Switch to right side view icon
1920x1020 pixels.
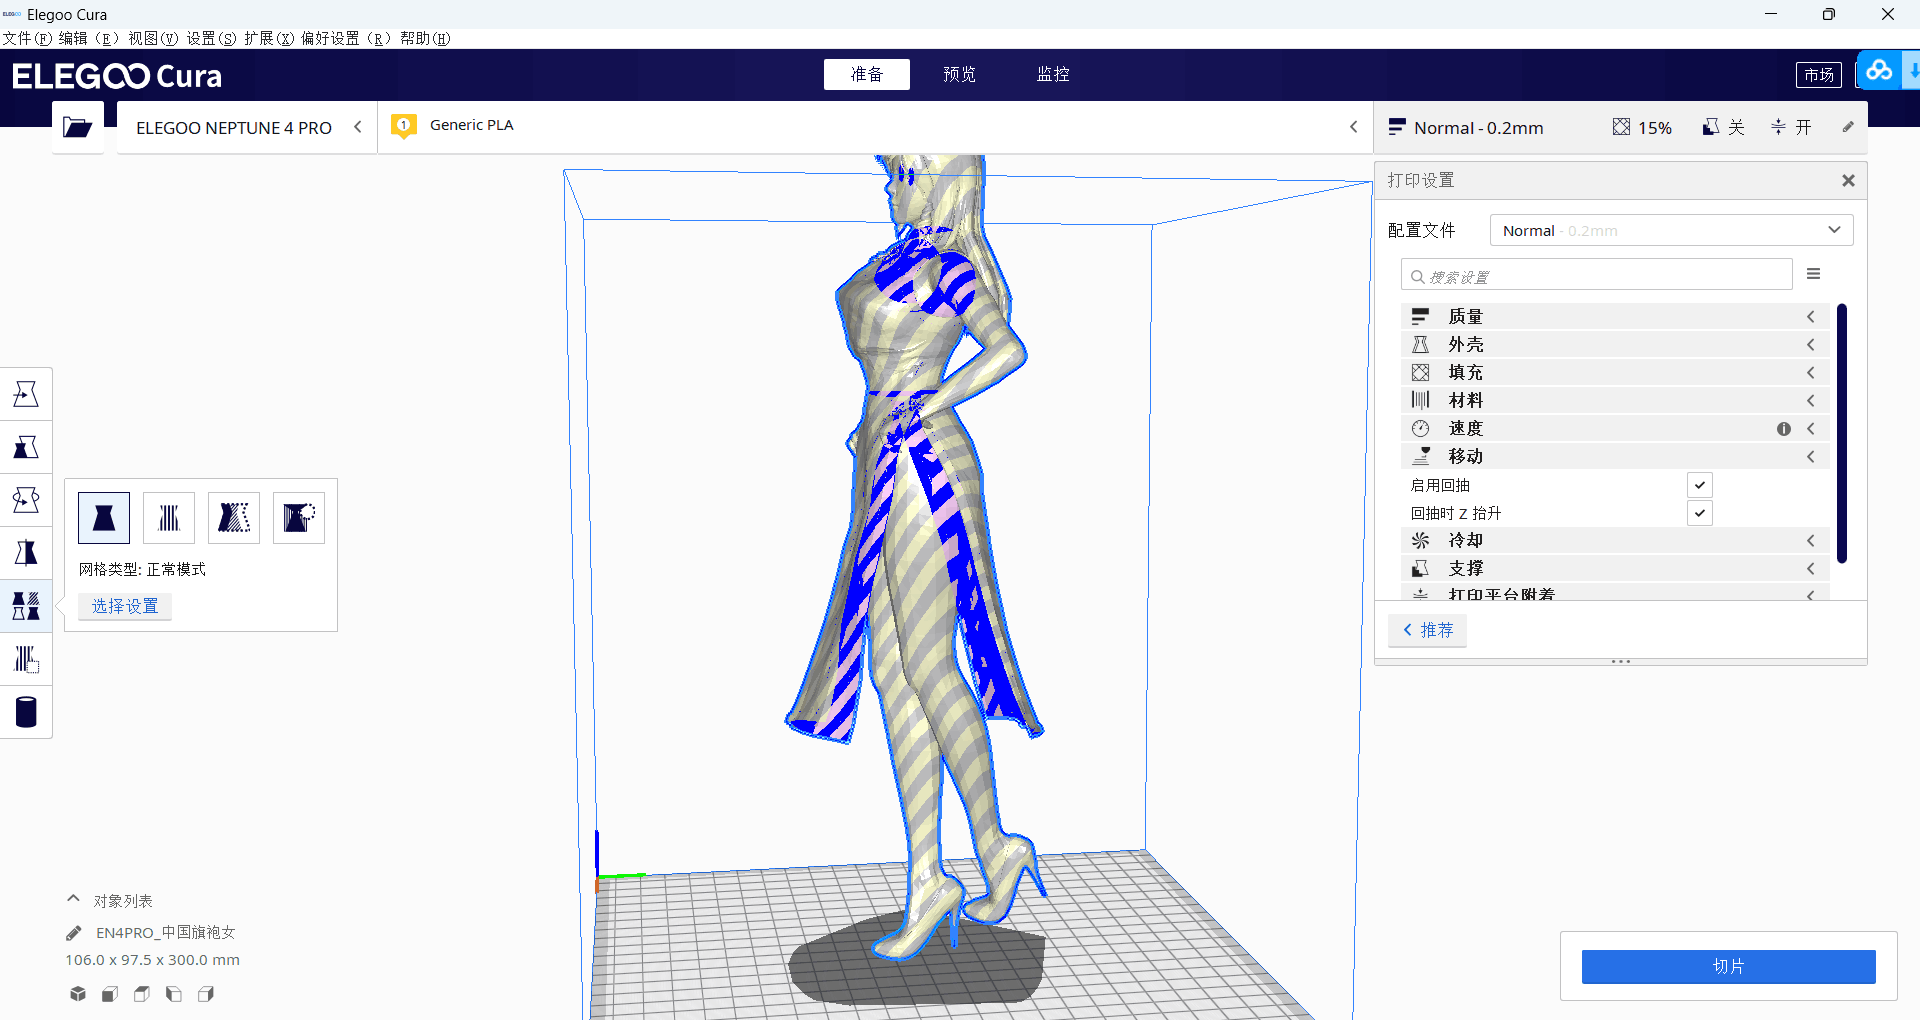[x=206, y=994]
